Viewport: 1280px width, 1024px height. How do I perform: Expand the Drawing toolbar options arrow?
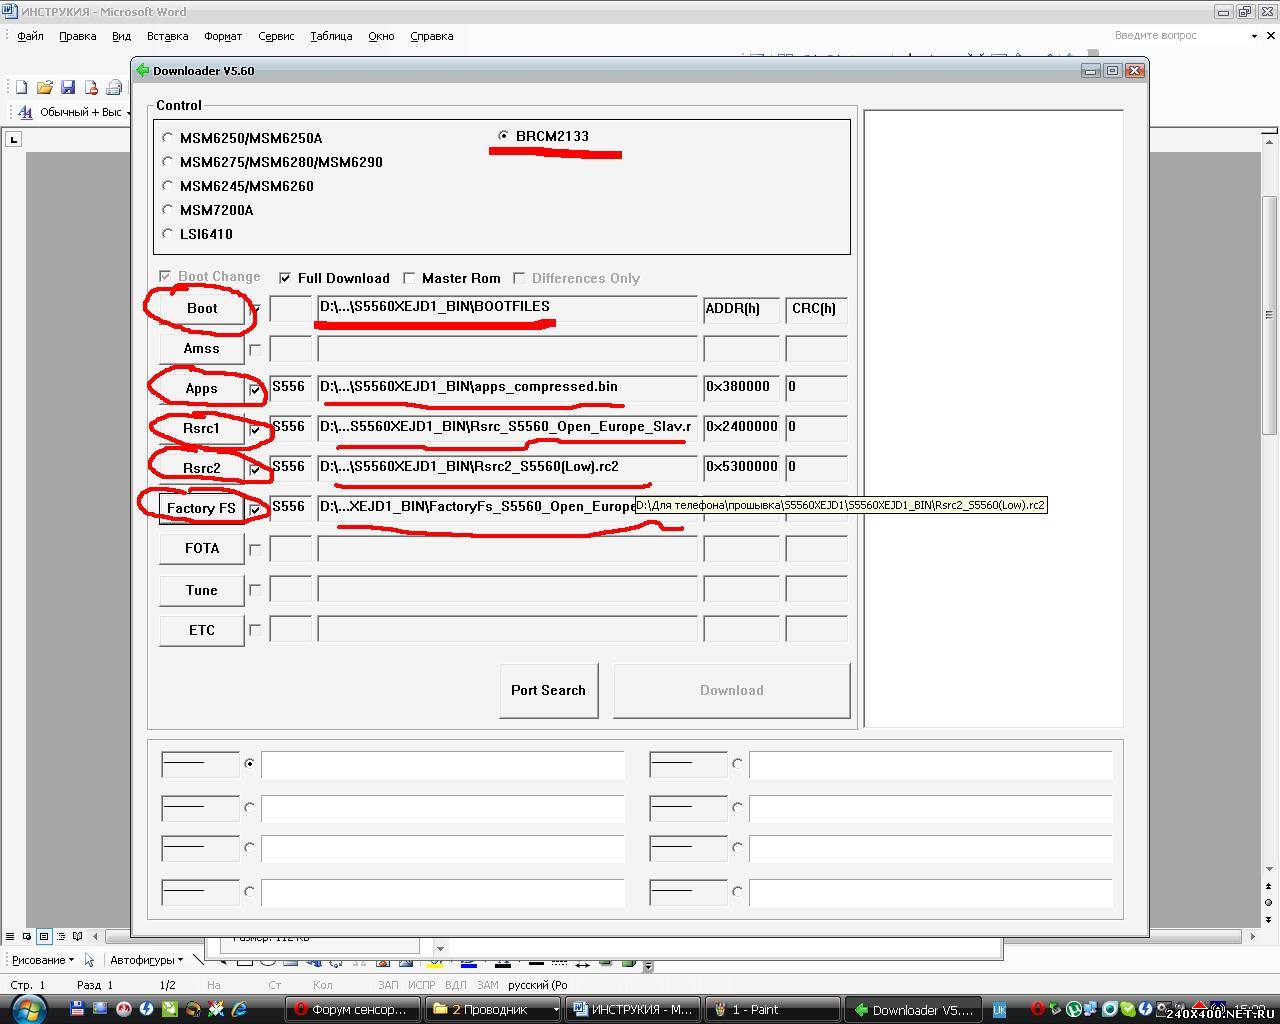[x=648, y=966]
